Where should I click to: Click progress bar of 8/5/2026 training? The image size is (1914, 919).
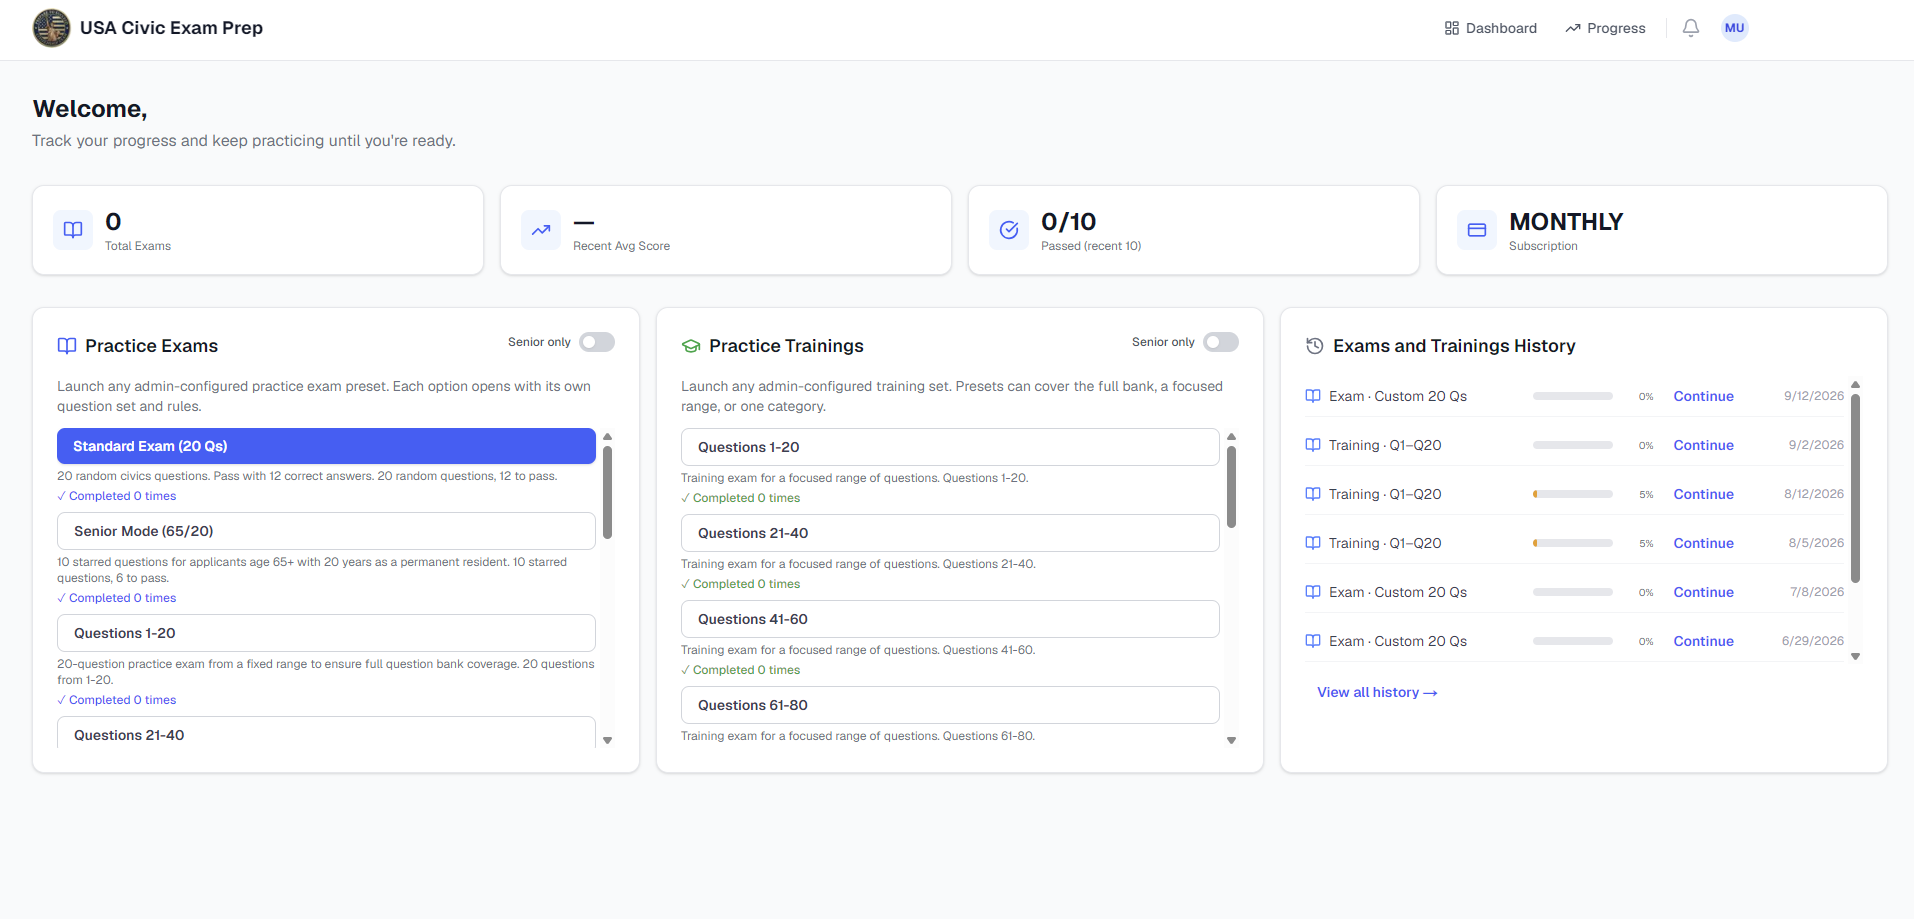point(1573,543)
